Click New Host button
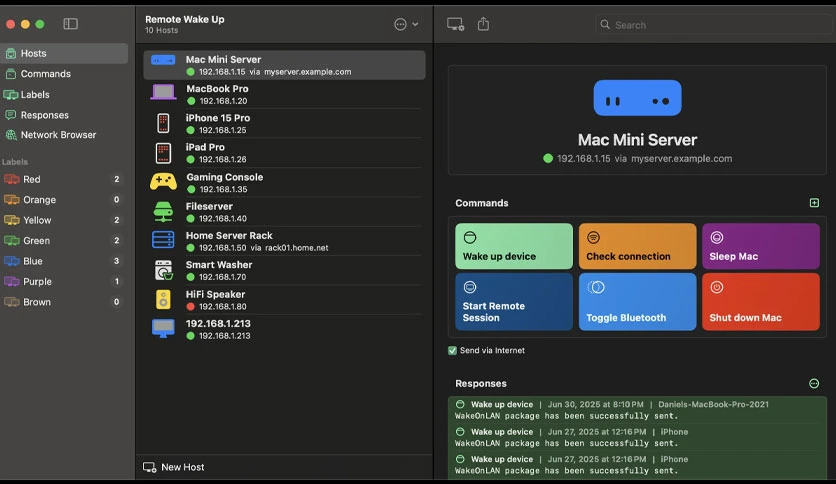Image resolution: width=836 pixels, height=484 pixels. click(x=174, y=467)
